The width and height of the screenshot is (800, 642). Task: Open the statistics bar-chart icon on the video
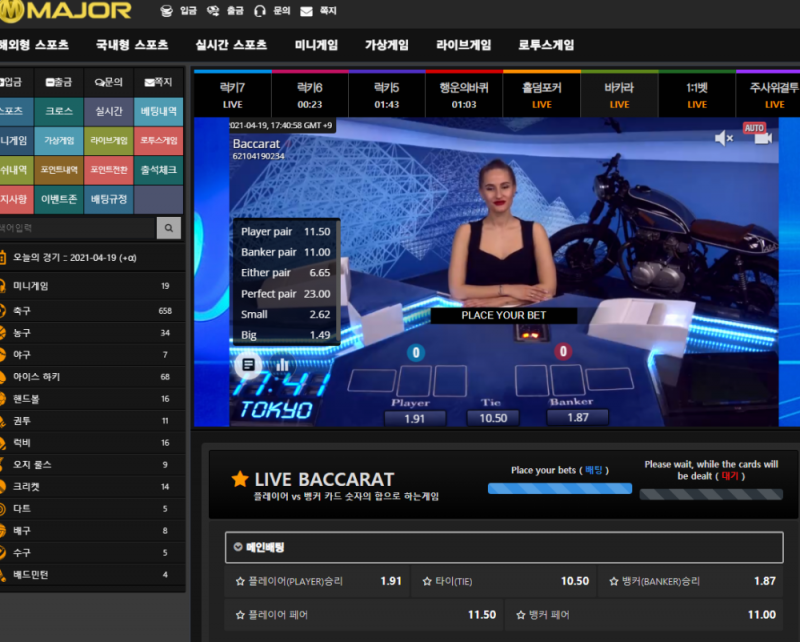[x=283, y=365]
